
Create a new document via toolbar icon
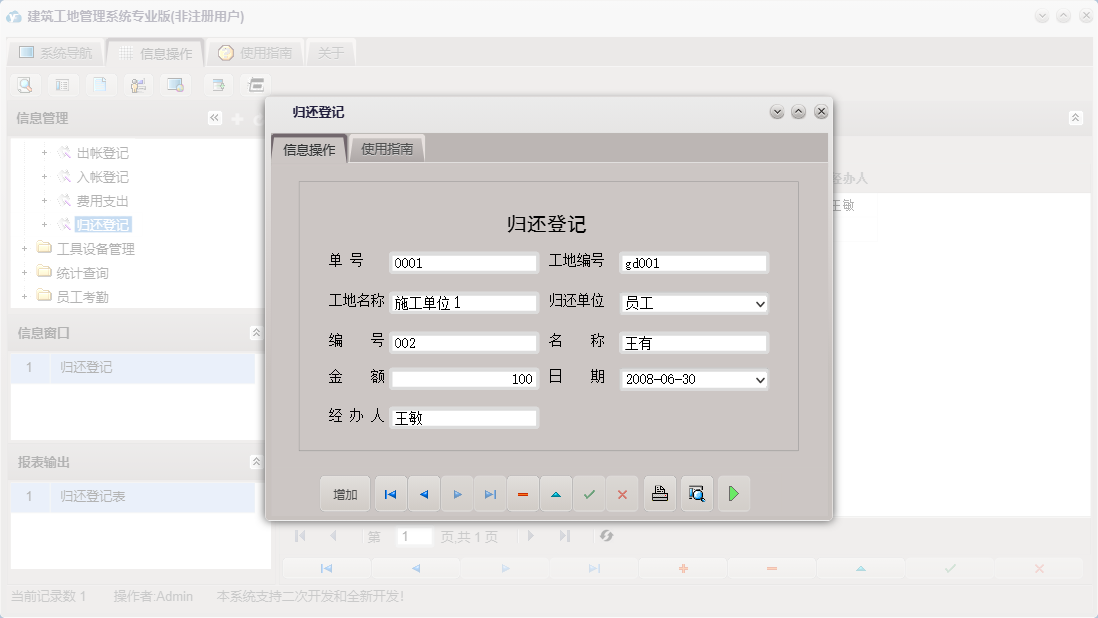pos(101,85)
